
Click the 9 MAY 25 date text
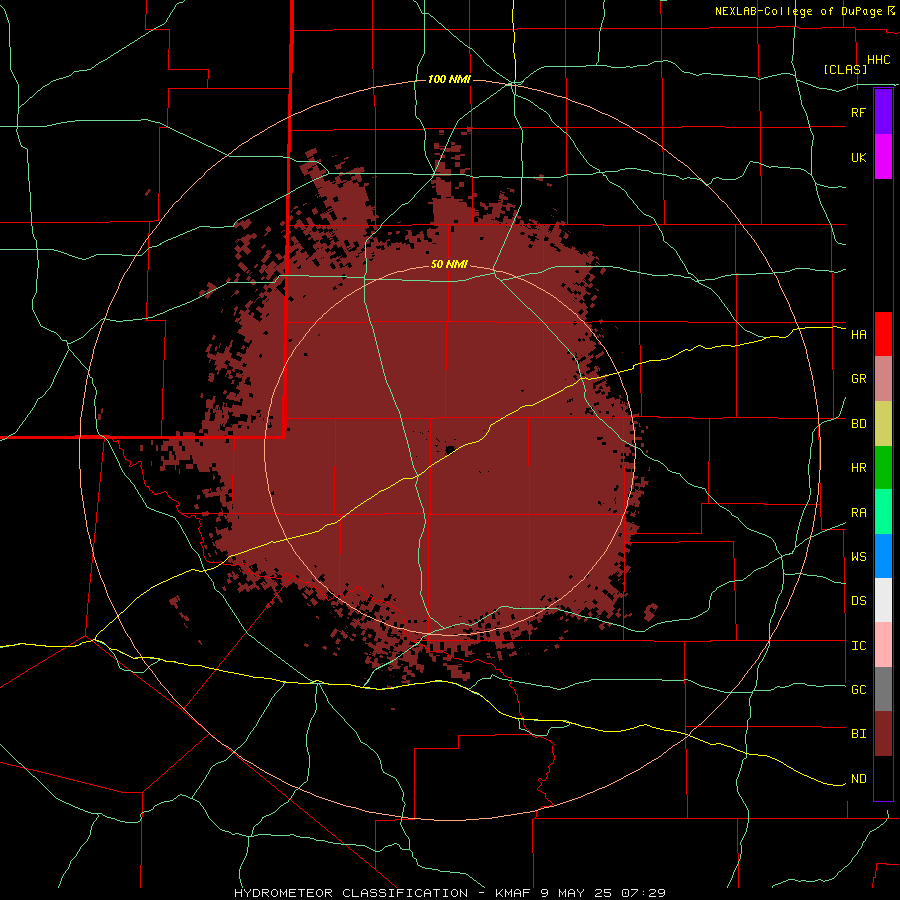click(578, 893)
